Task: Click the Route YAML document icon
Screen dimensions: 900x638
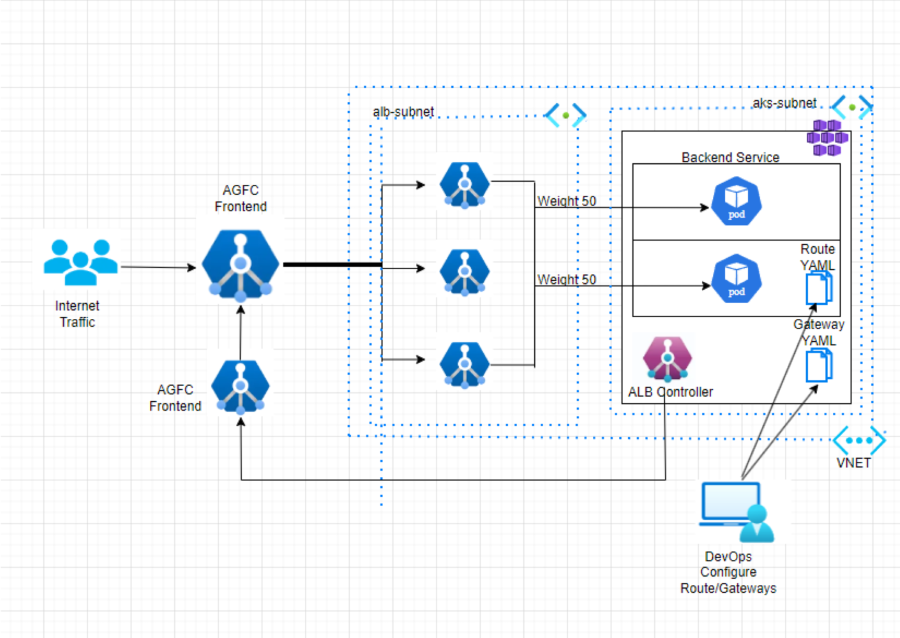Action: 818,289
